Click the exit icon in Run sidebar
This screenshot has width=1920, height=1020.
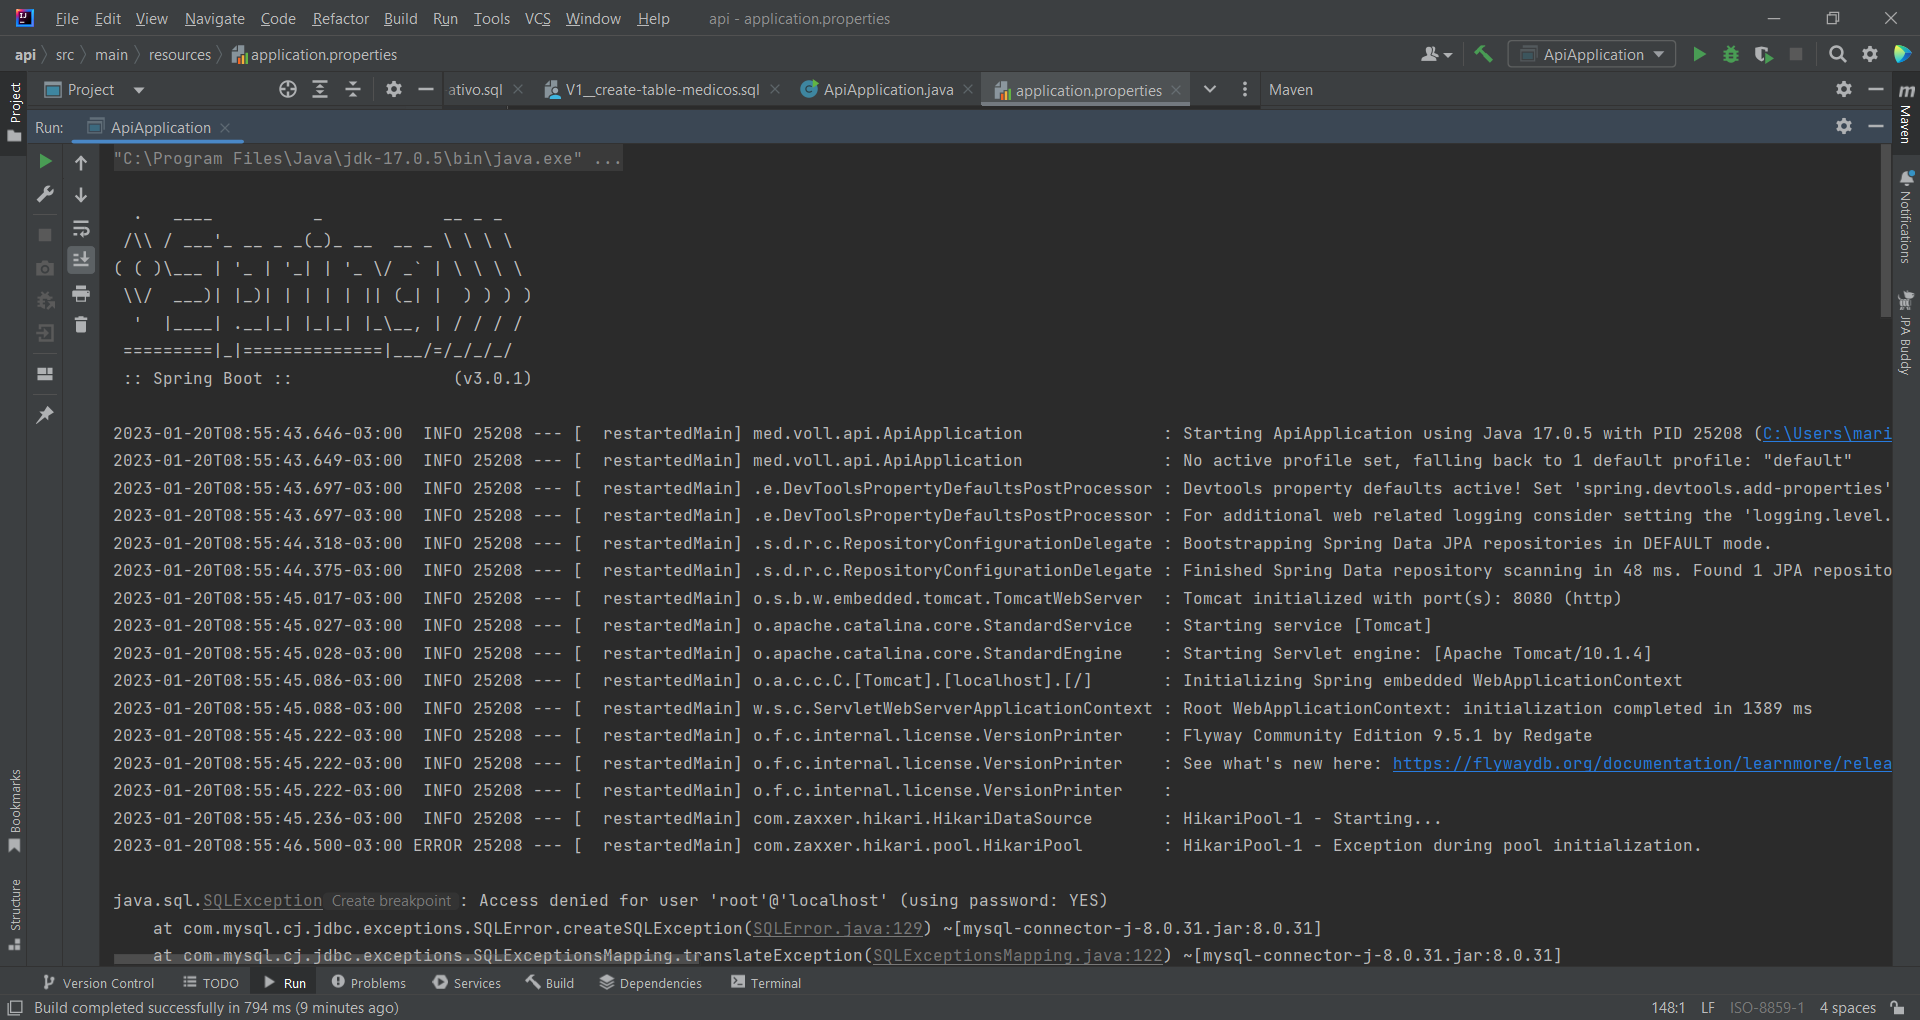45,333
